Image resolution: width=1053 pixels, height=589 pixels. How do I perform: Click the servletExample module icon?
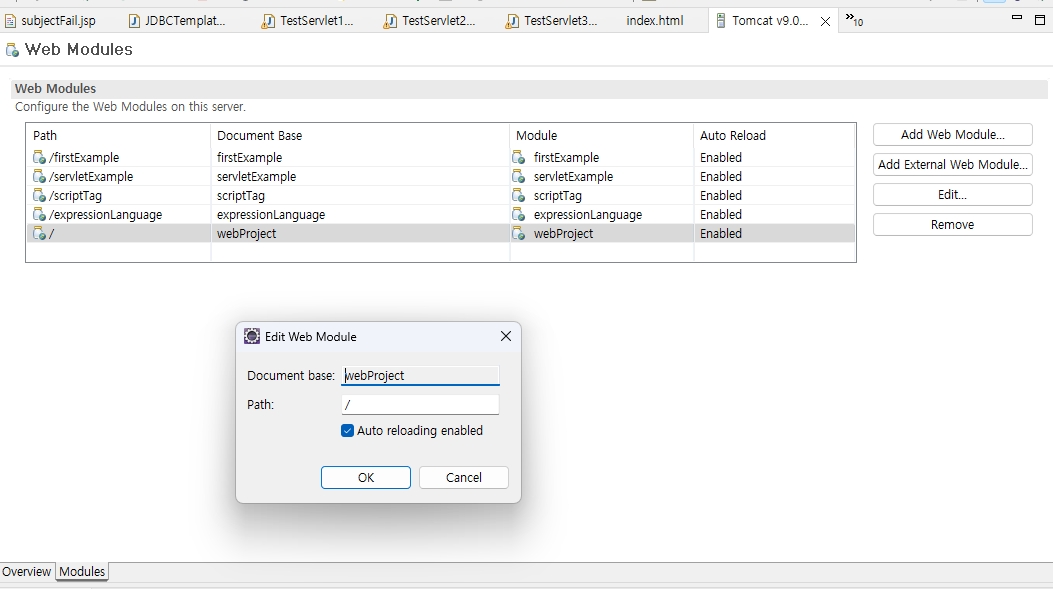(518, 177)
